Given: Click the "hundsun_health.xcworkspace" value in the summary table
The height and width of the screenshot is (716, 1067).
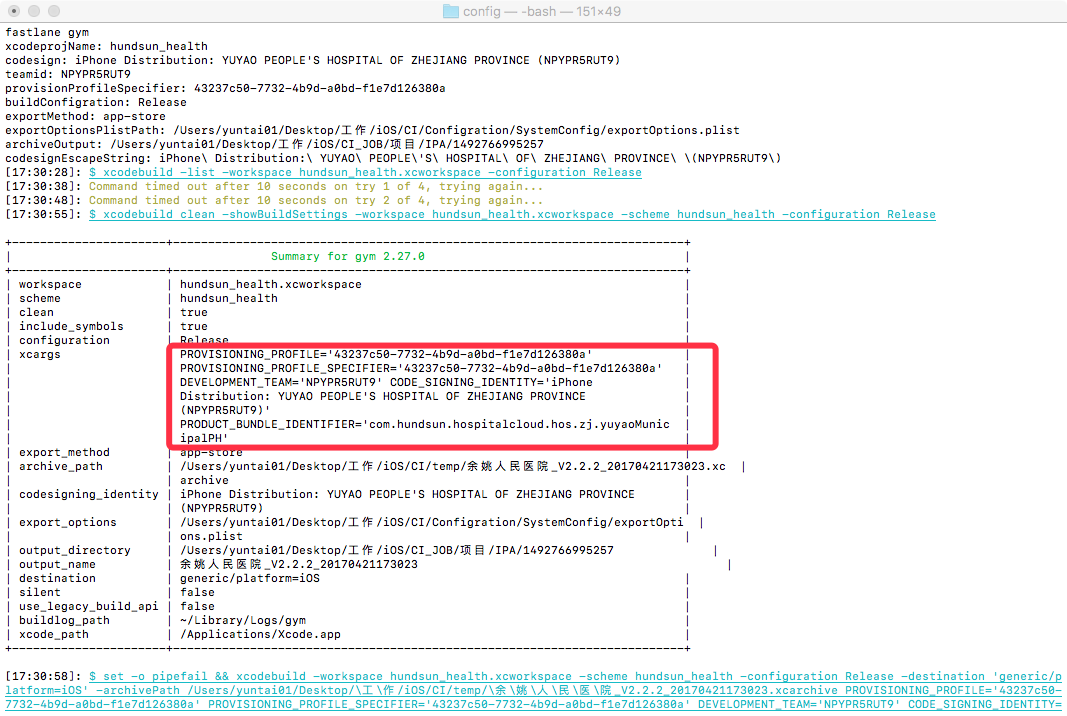Looking at the screenshot, I should tap(271, 284).
